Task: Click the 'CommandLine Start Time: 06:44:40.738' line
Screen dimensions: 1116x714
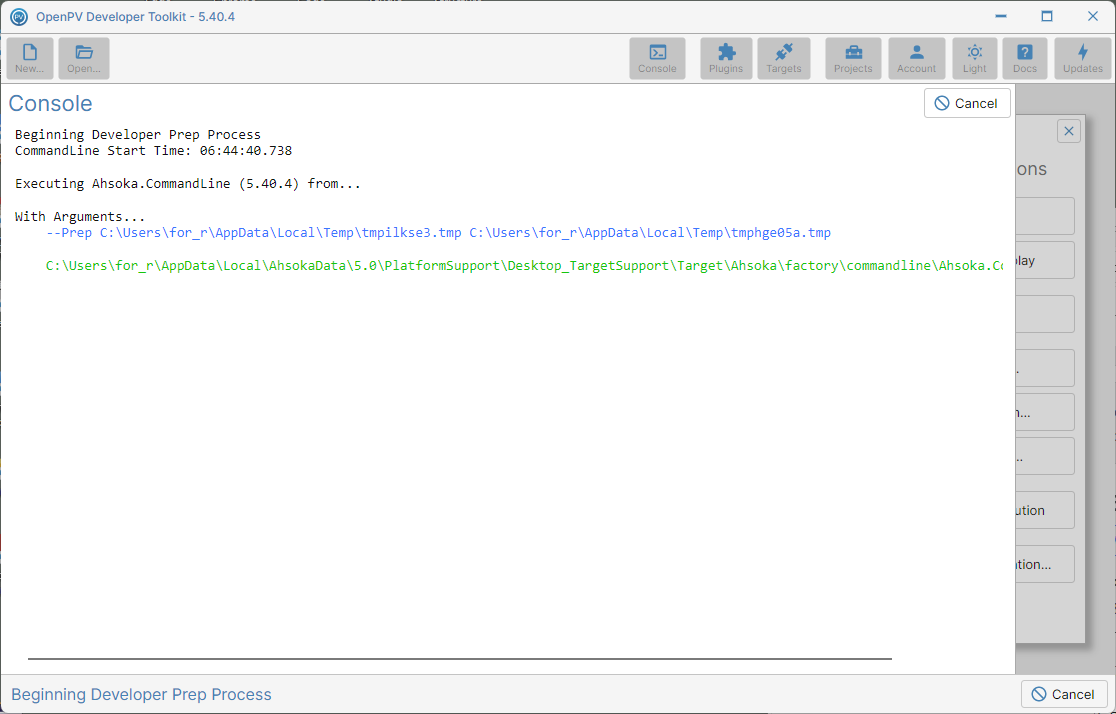Action: point(154,151)
